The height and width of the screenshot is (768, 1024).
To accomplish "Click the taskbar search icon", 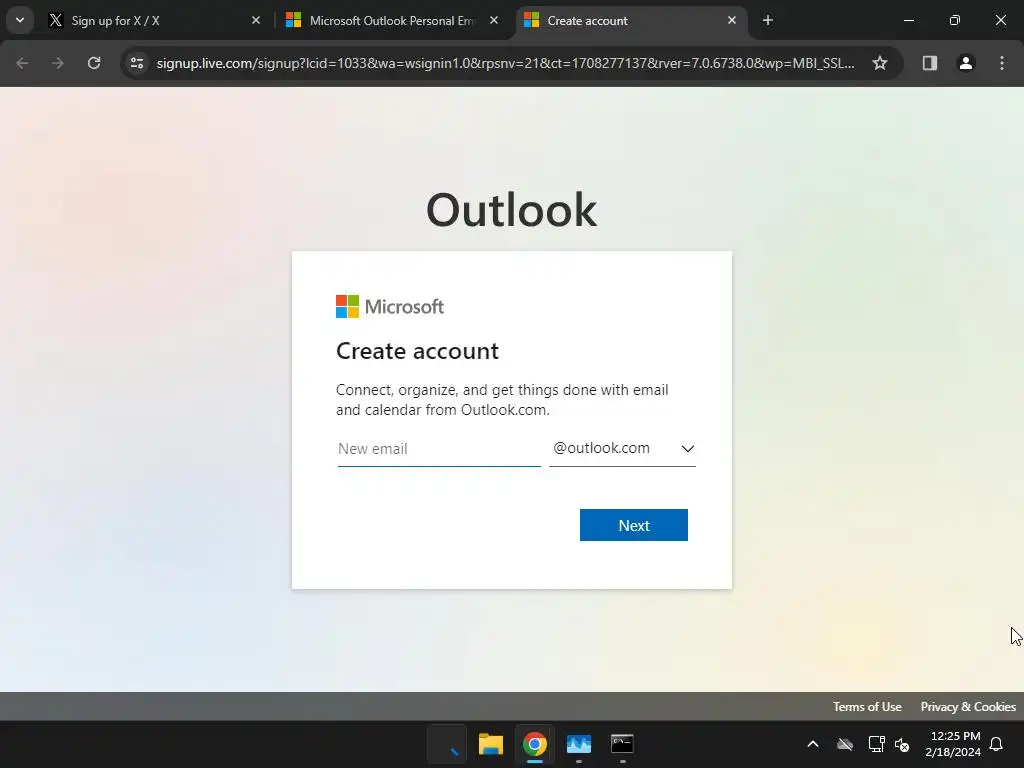I will tap(447, 744).
